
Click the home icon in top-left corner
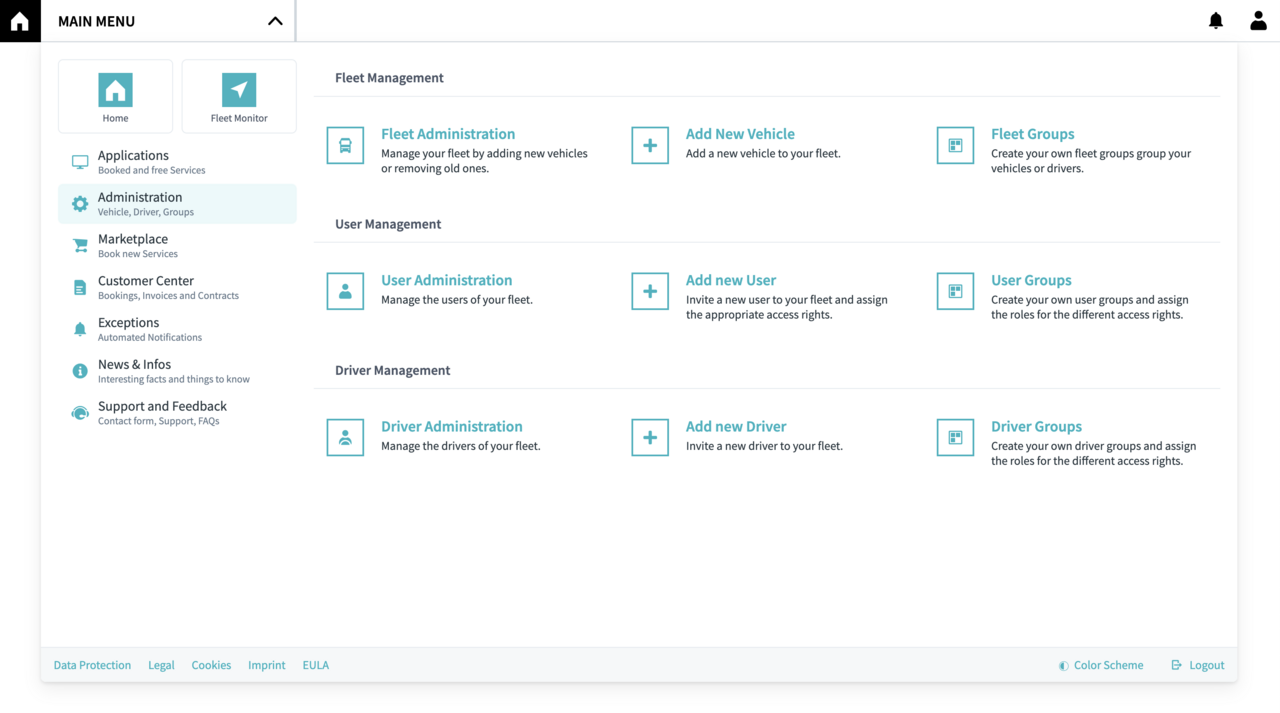[x=20, y=21]
